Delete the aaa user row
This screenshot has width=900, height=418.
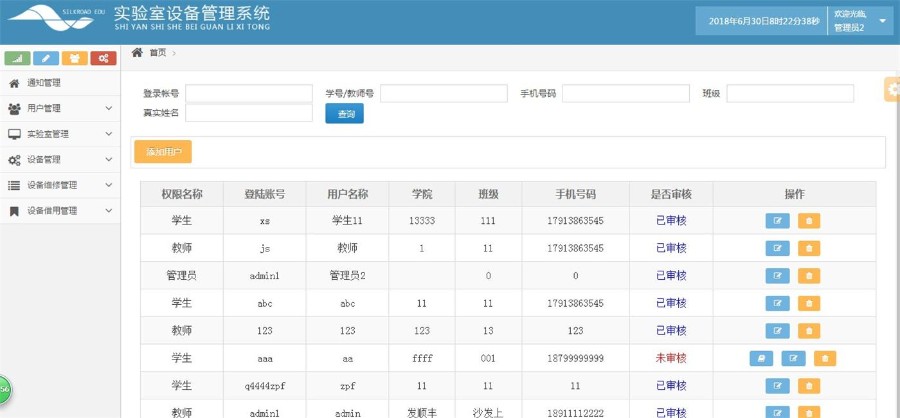pos(825,359)
